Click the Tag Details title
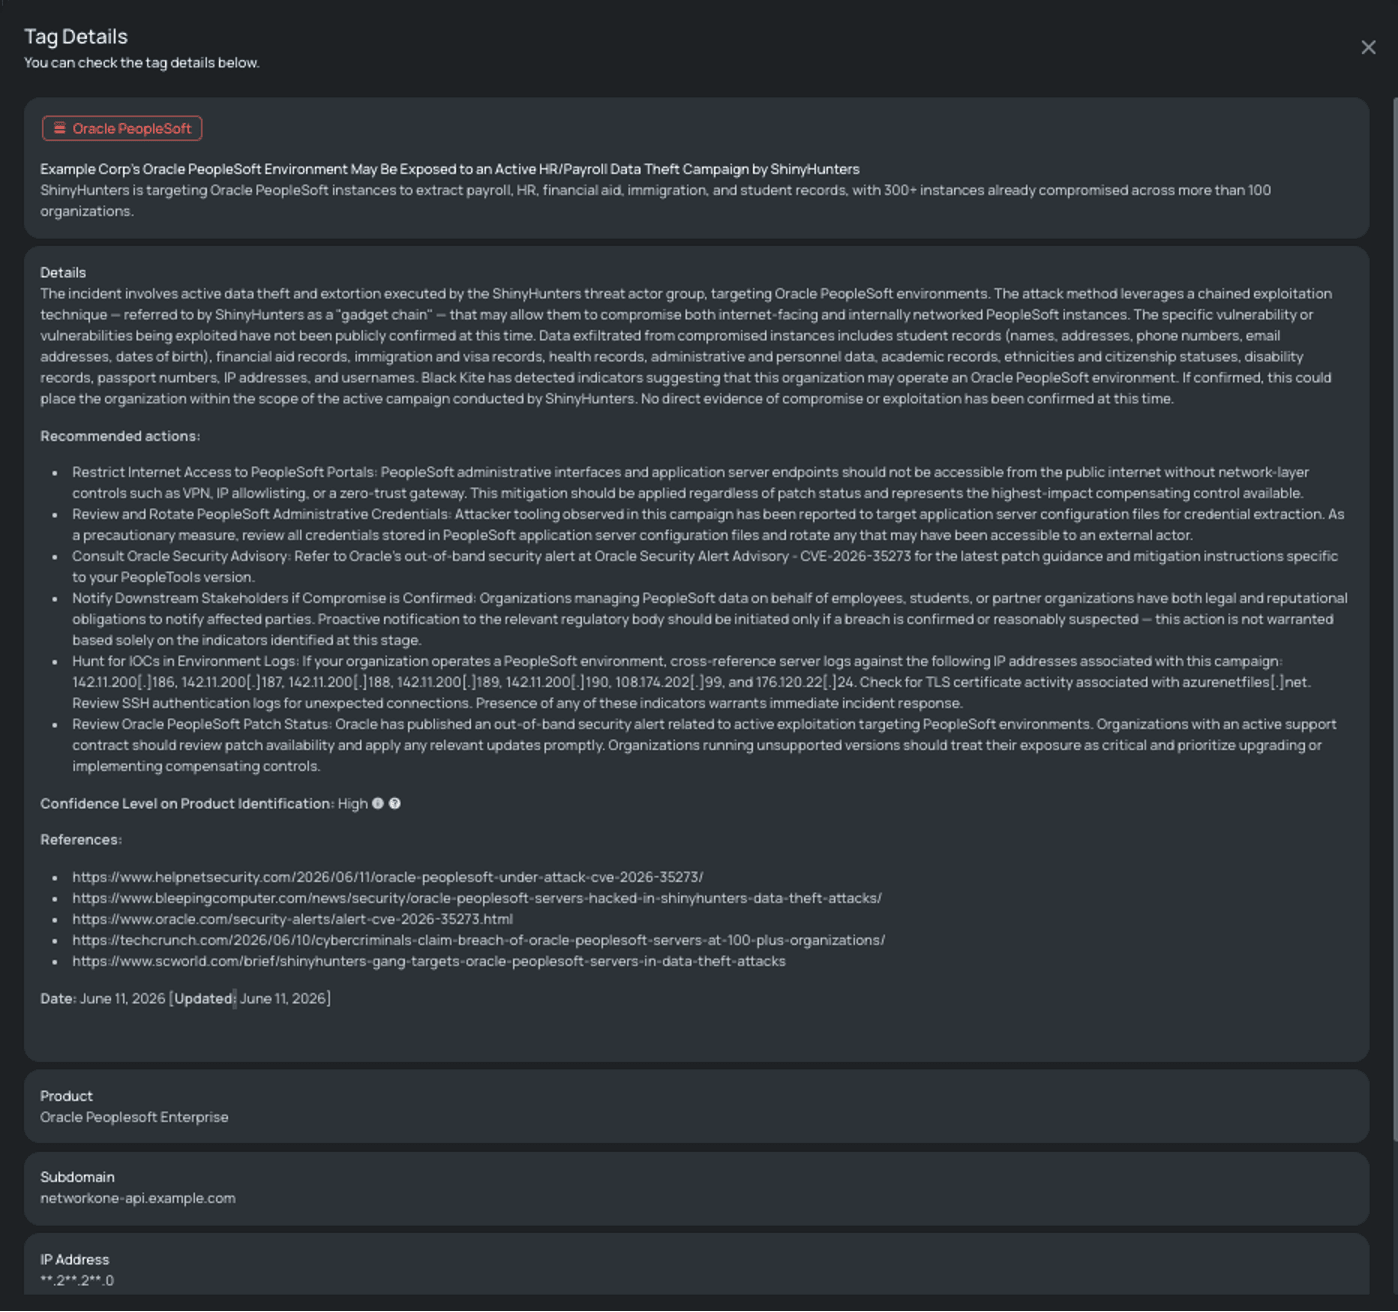Image resolution: width=1398 pixels, height=1312 pixels. (x=76, y=36)
